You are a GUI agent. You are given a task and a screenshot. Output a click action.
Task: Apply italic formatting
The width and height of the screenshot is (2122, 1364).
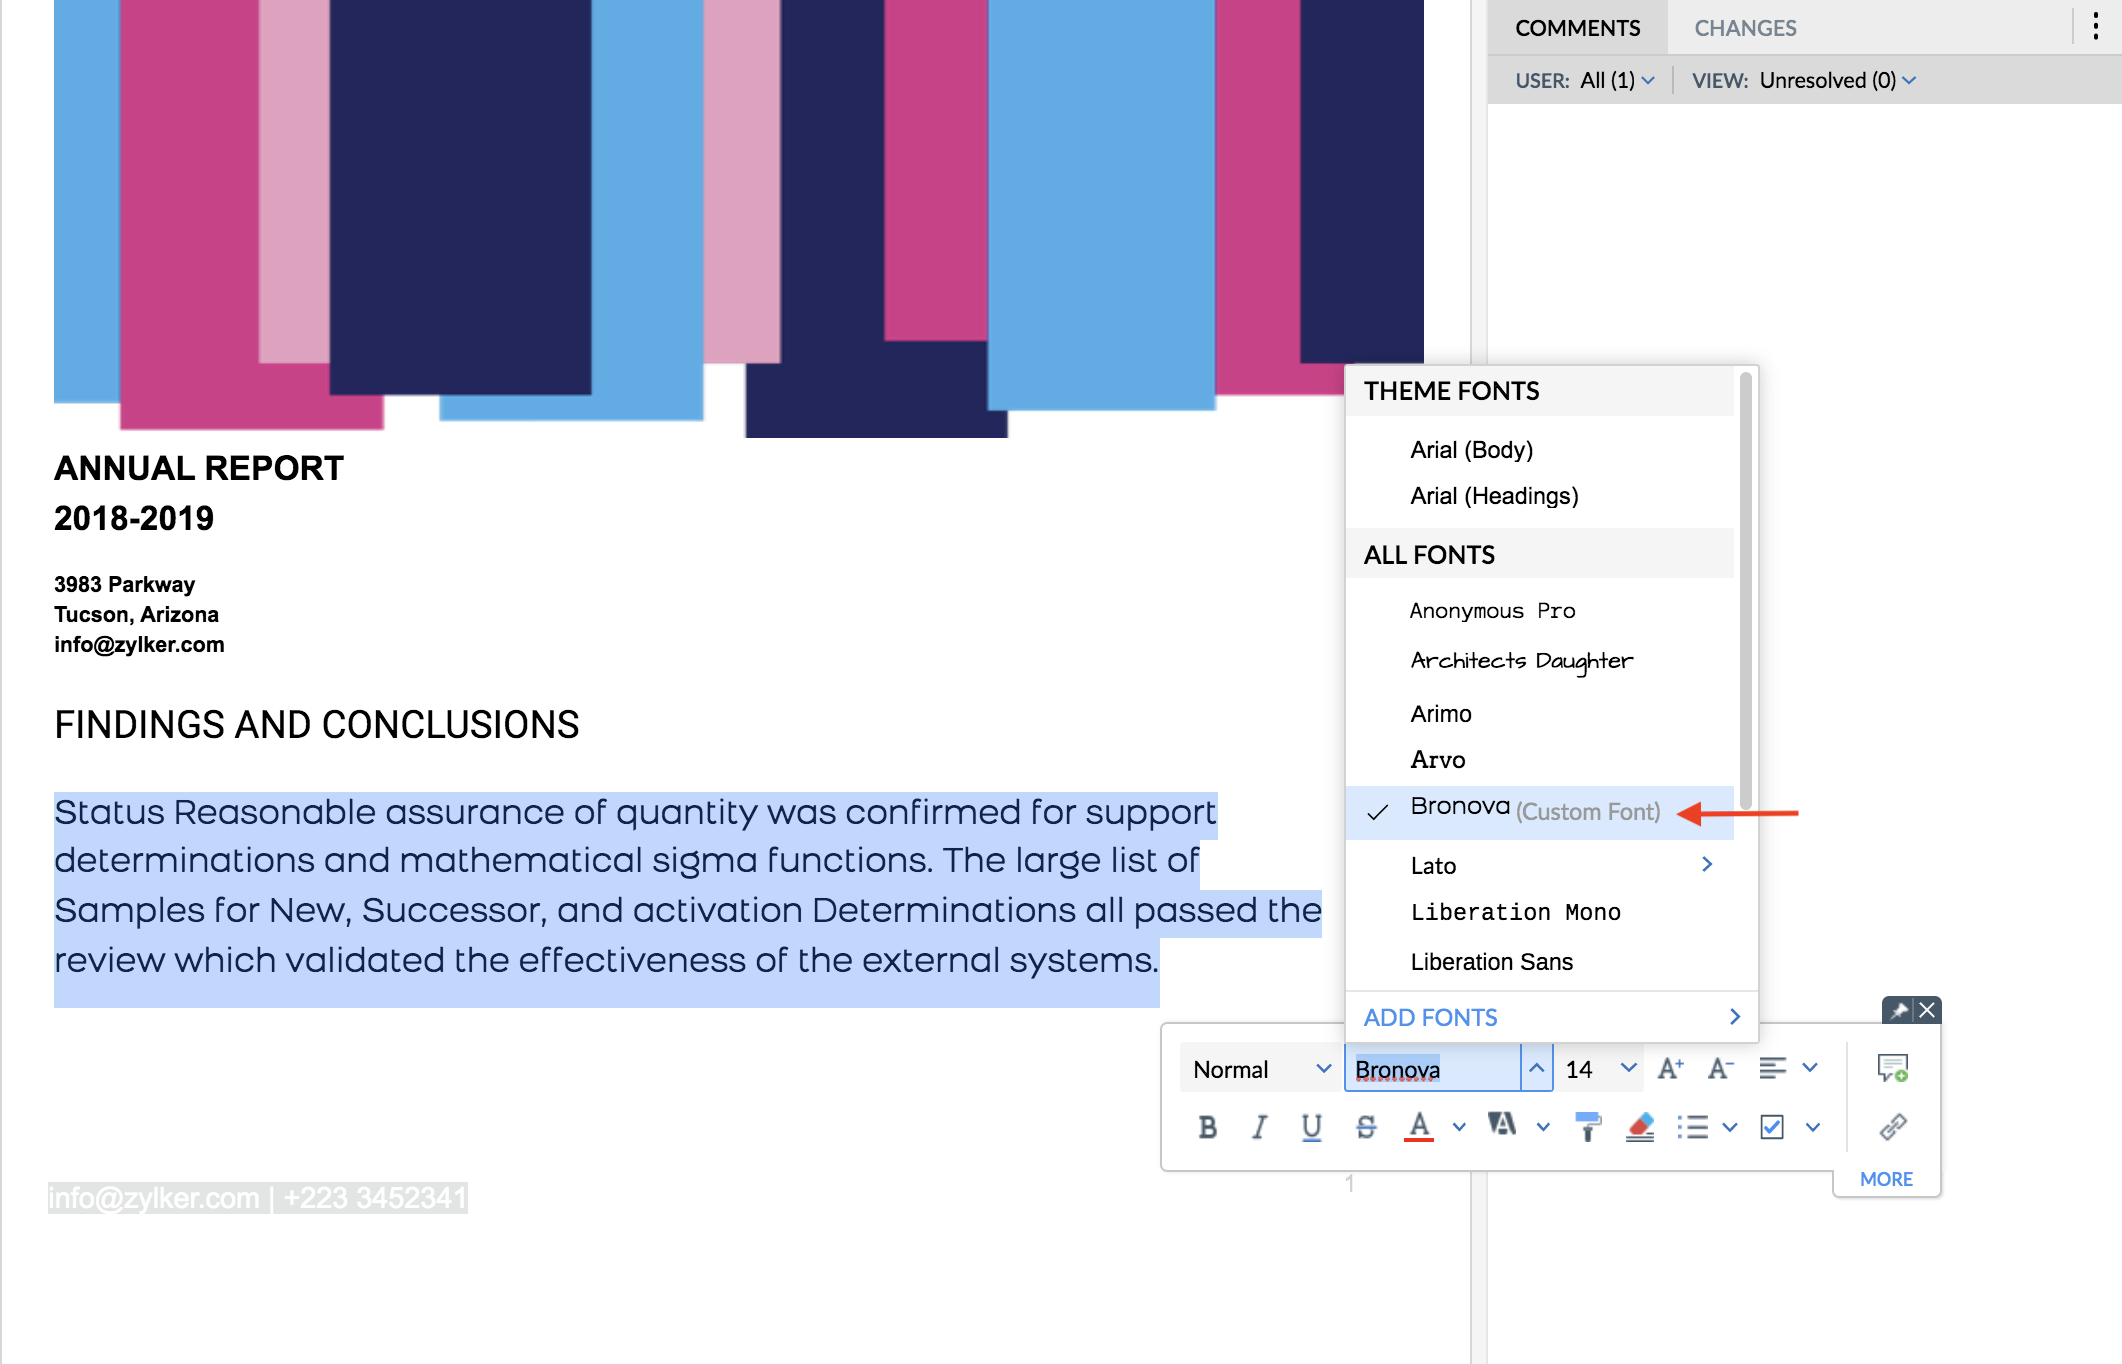1259,1127
